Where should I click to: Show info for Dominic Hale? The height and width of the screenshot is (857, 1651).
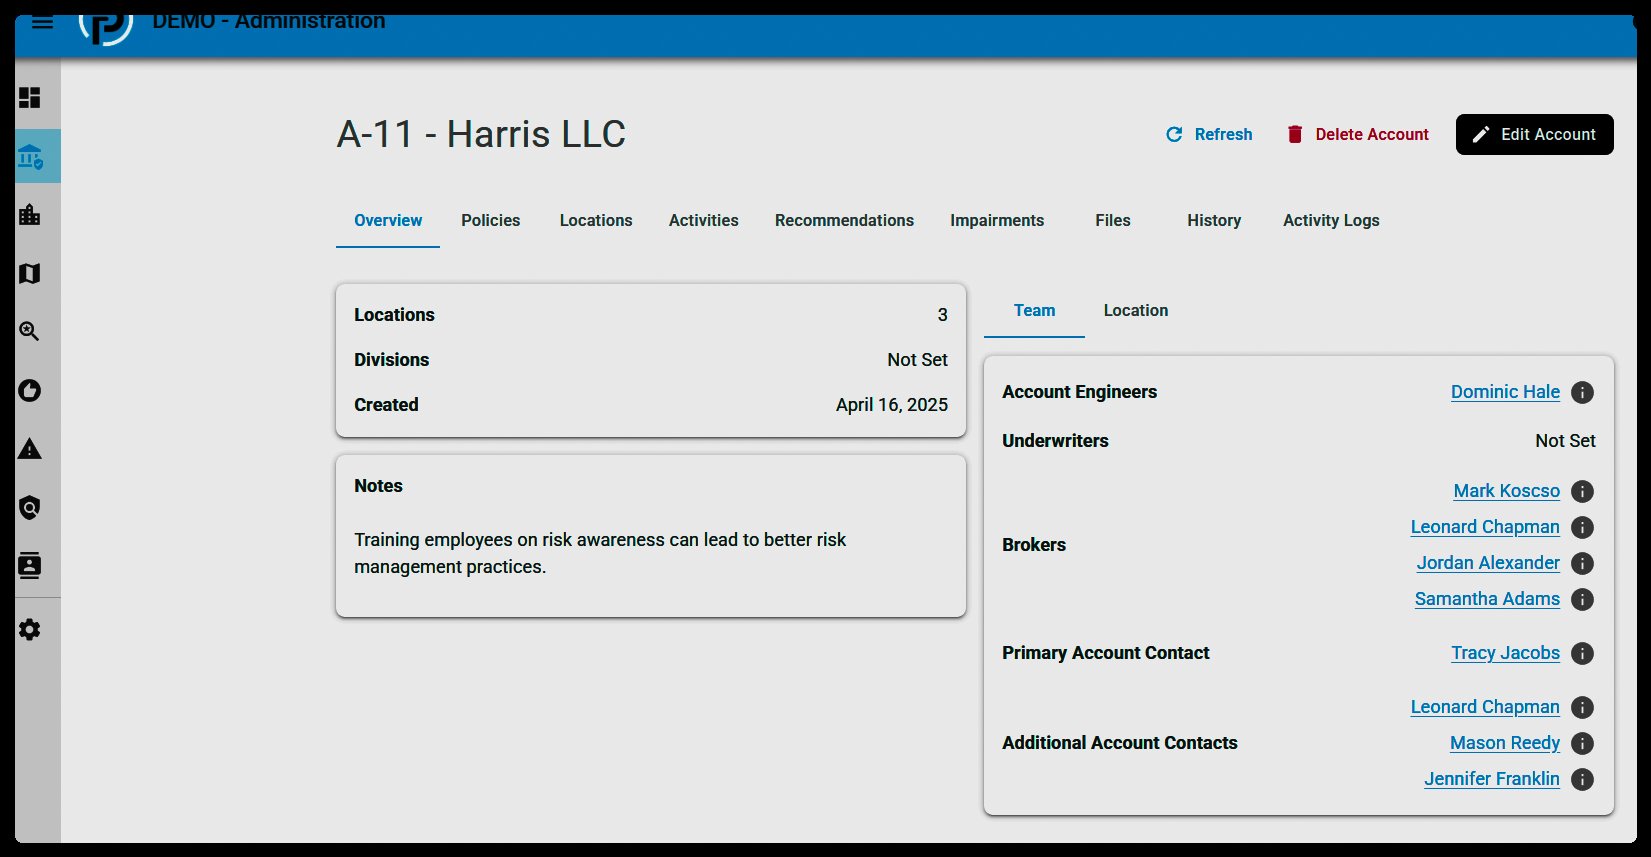pos(1582,392)
